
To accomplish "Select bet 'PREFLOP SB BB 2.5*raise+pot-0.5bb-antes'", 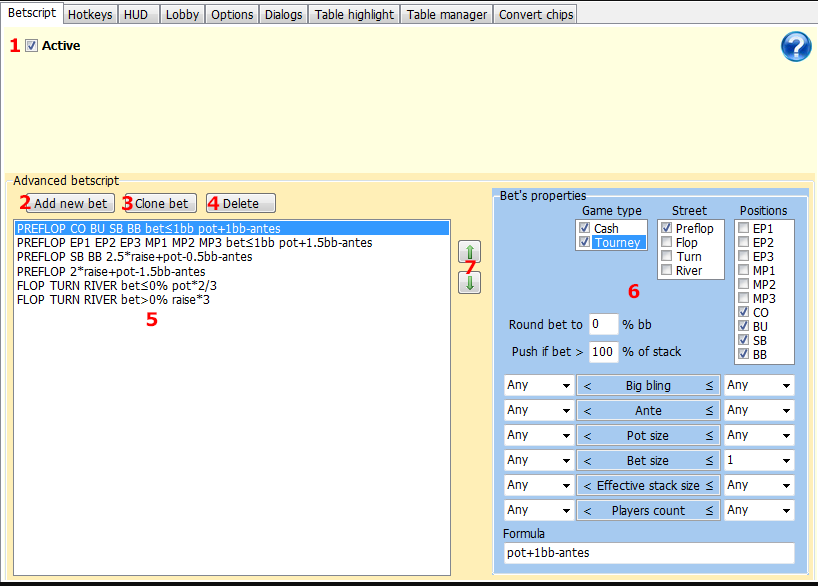I will click(x=232, y=257).
